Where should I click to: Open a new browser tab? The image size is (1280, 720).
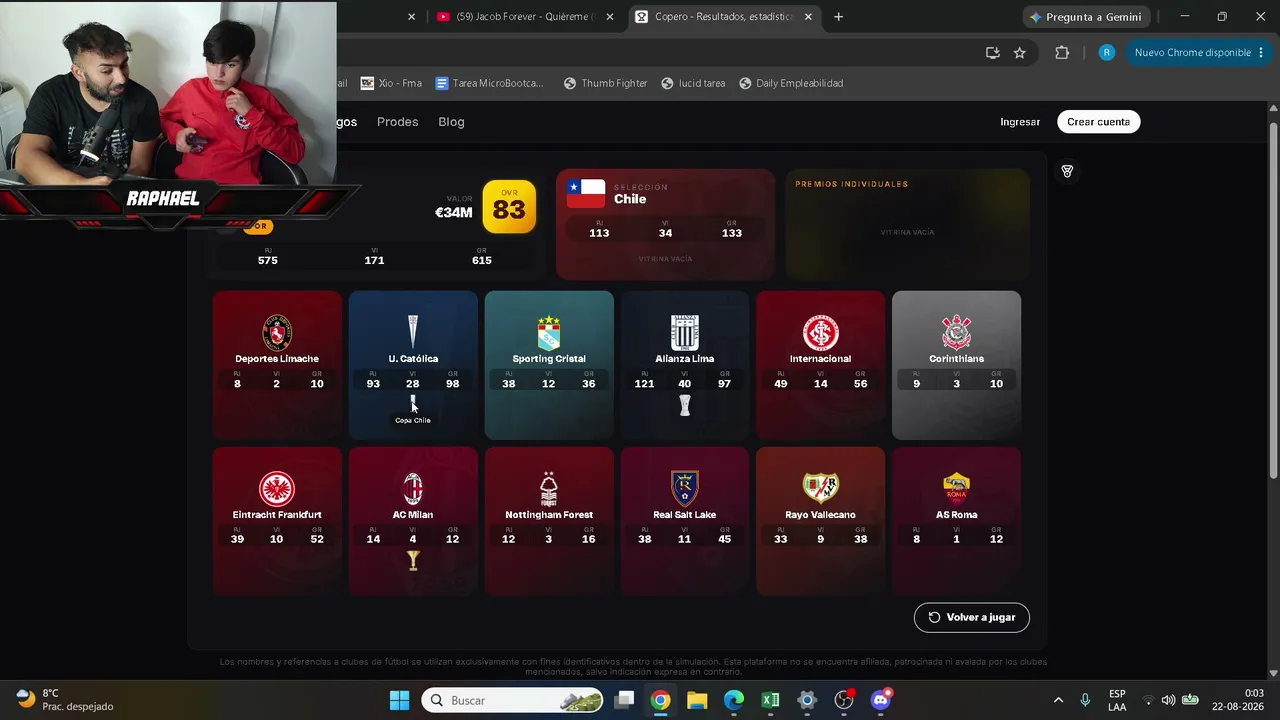(838, 17)
